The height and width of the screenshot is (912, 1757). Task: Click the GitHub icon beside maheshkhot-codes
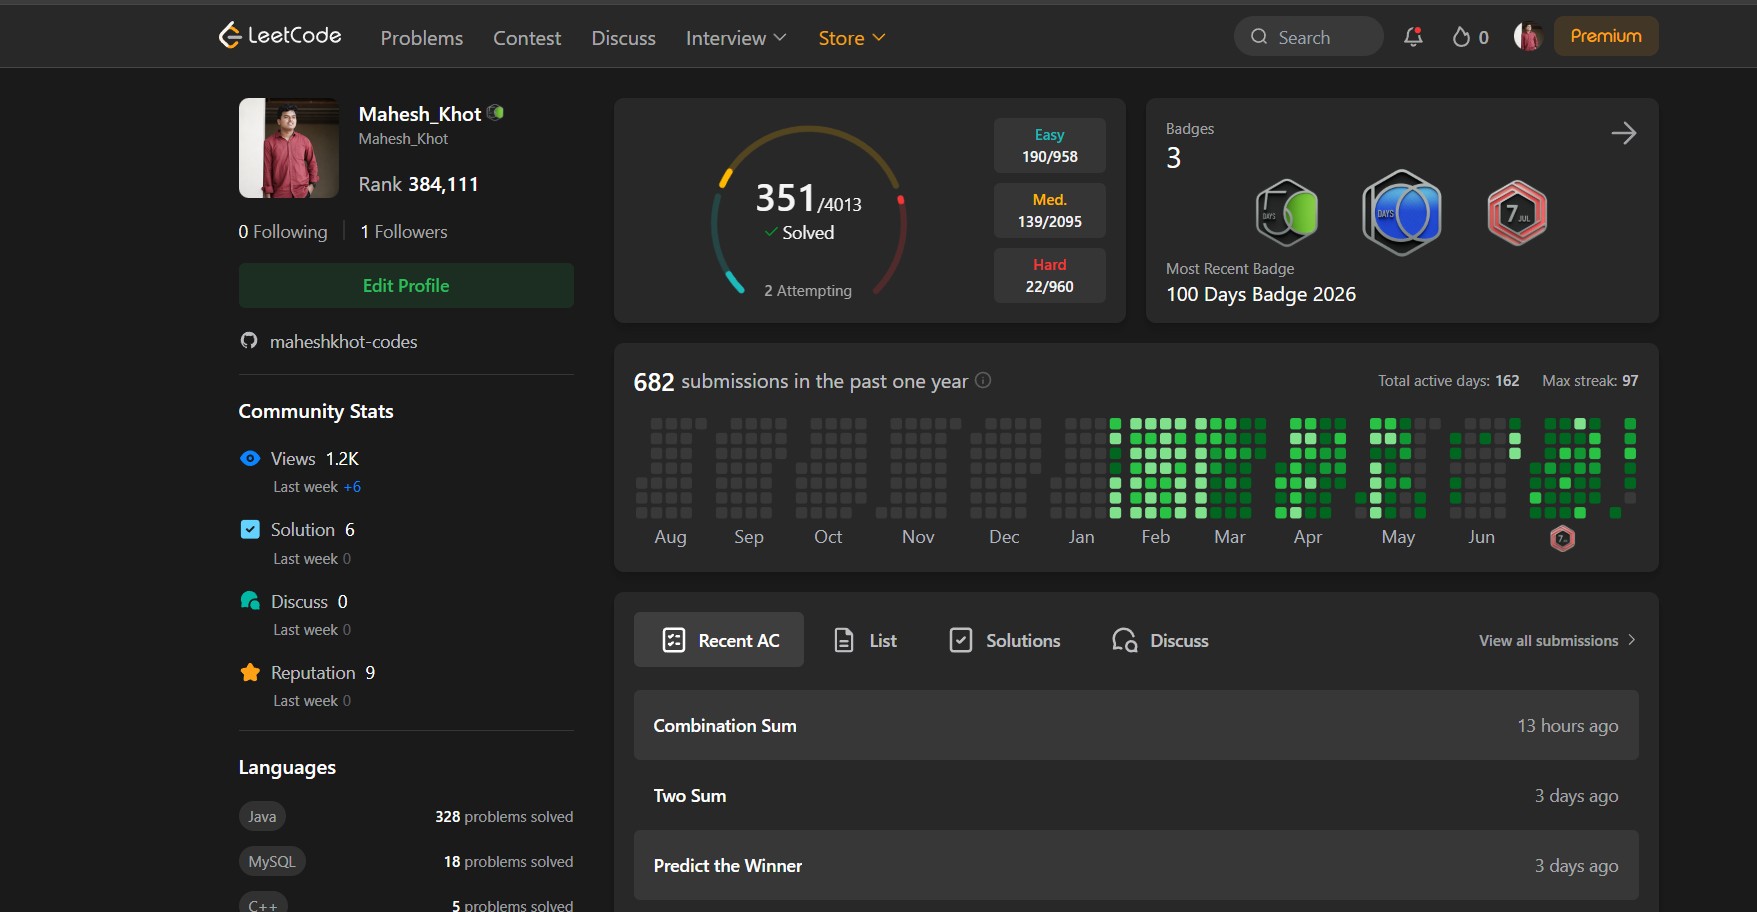click(249, 341)
